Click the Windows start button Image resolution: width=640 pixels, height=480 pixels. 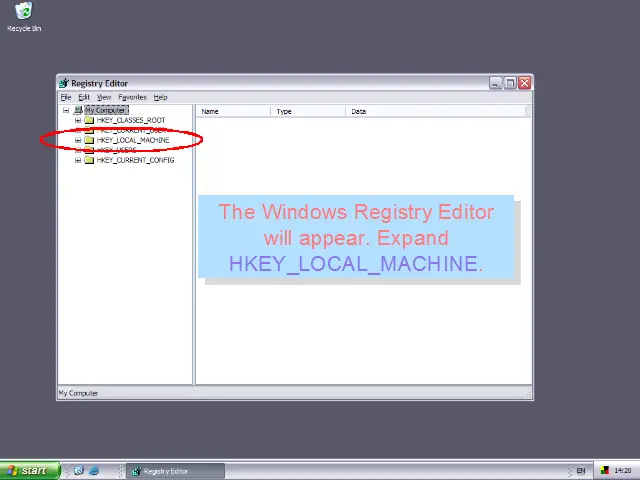[x=29, y=471]
